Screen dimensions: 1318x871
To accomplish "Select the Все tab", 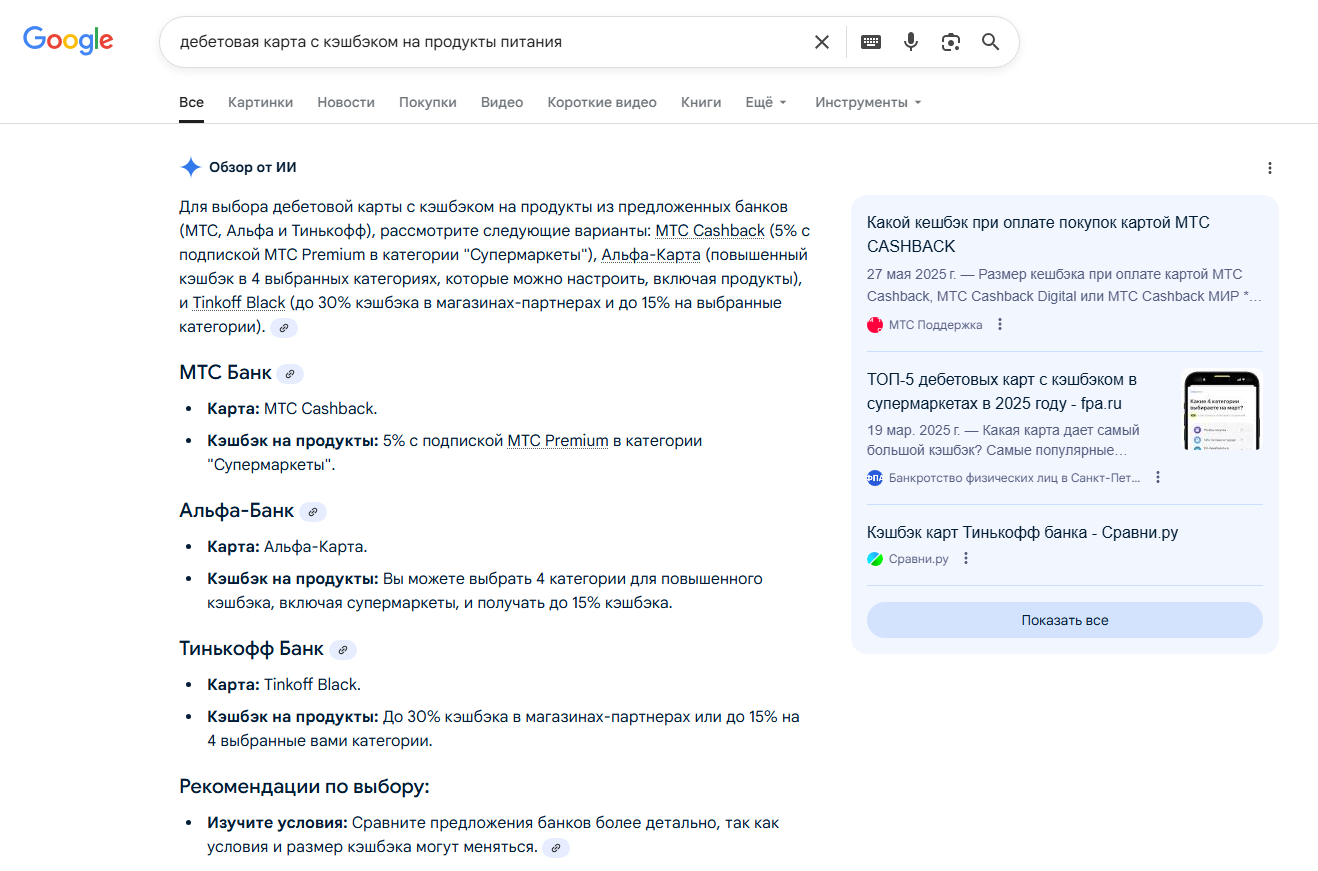I will (192, 102).
